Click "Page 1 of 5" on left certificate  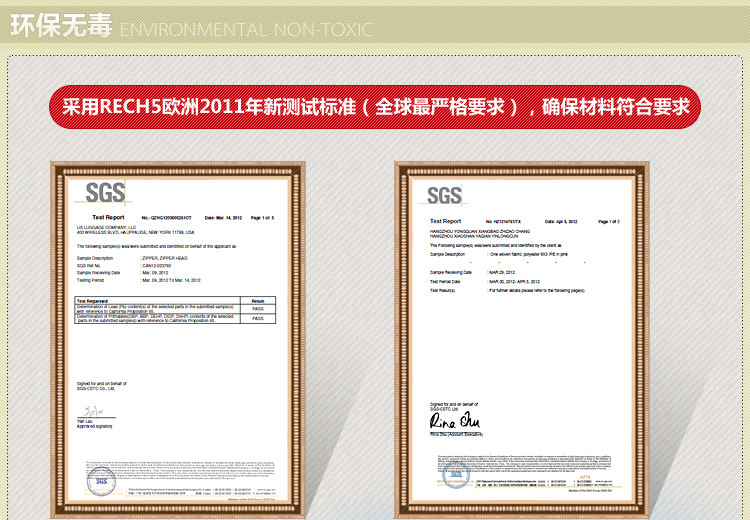click(x=263, y=218)
